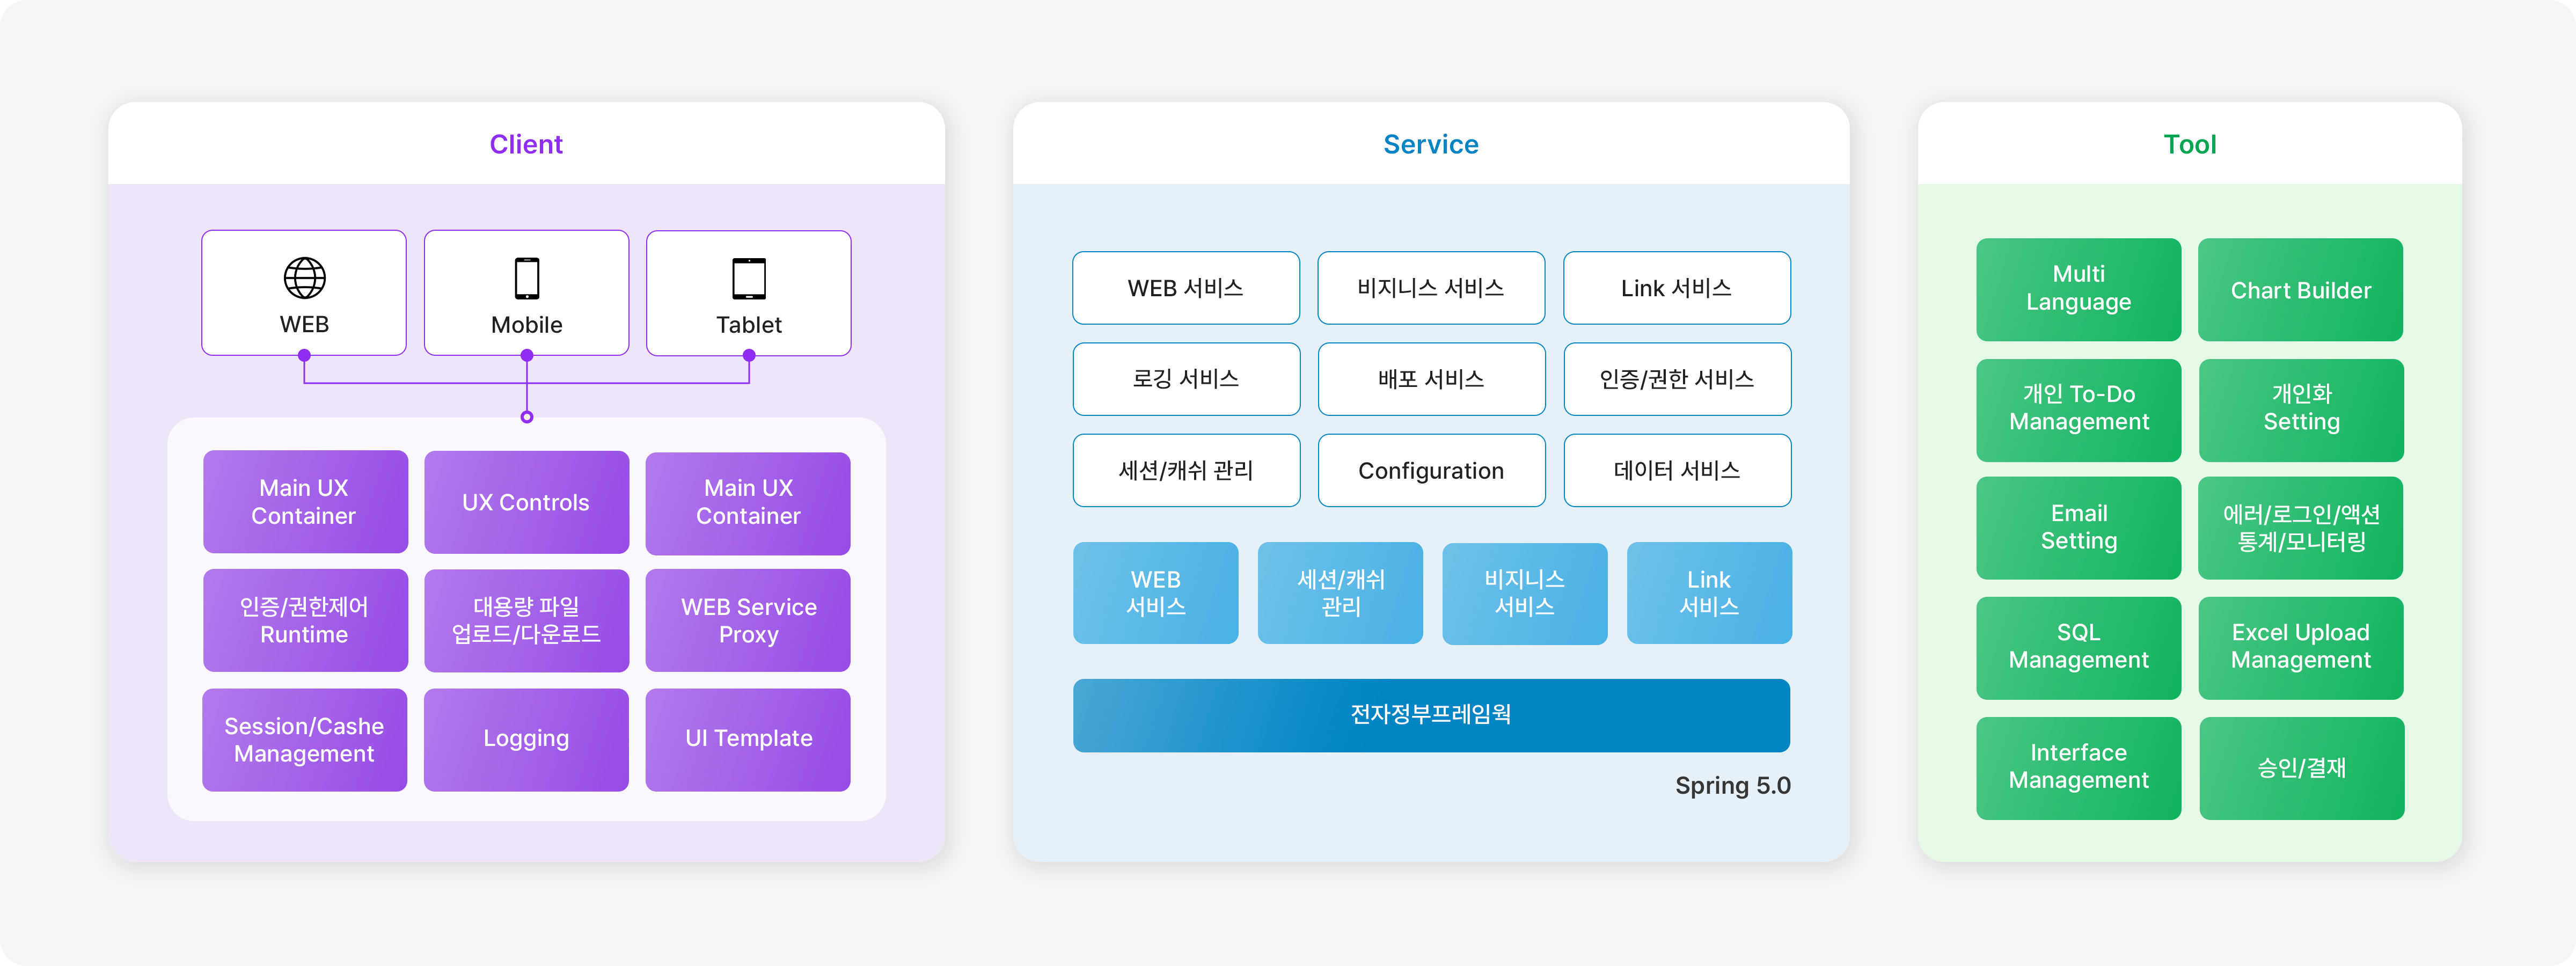Click the WEB Service Proxy block

click(748, 620)
